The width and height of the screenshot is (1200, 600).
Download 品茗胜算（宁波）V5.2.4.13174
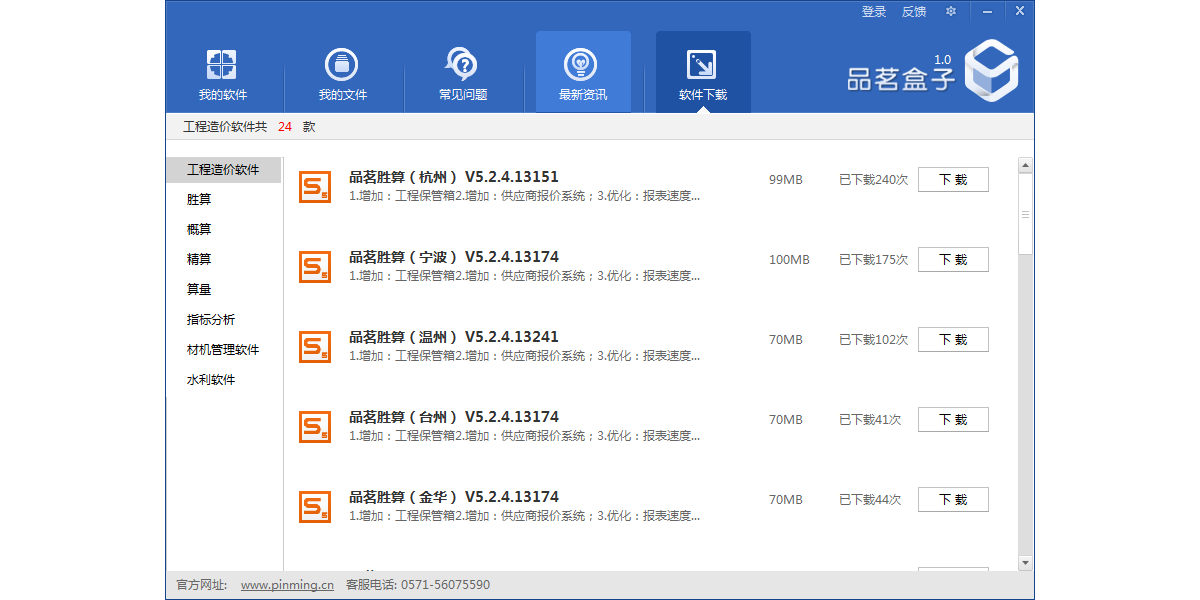(953, 260)
